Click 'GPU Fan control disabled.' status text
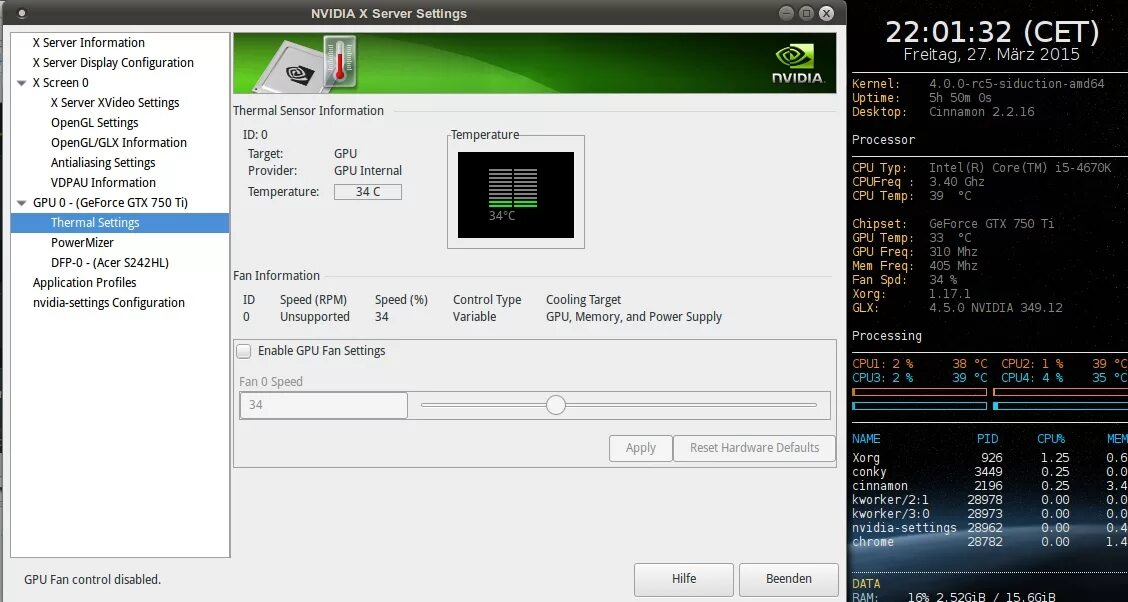Screen dimensions: 1128x602 point(93,580)
